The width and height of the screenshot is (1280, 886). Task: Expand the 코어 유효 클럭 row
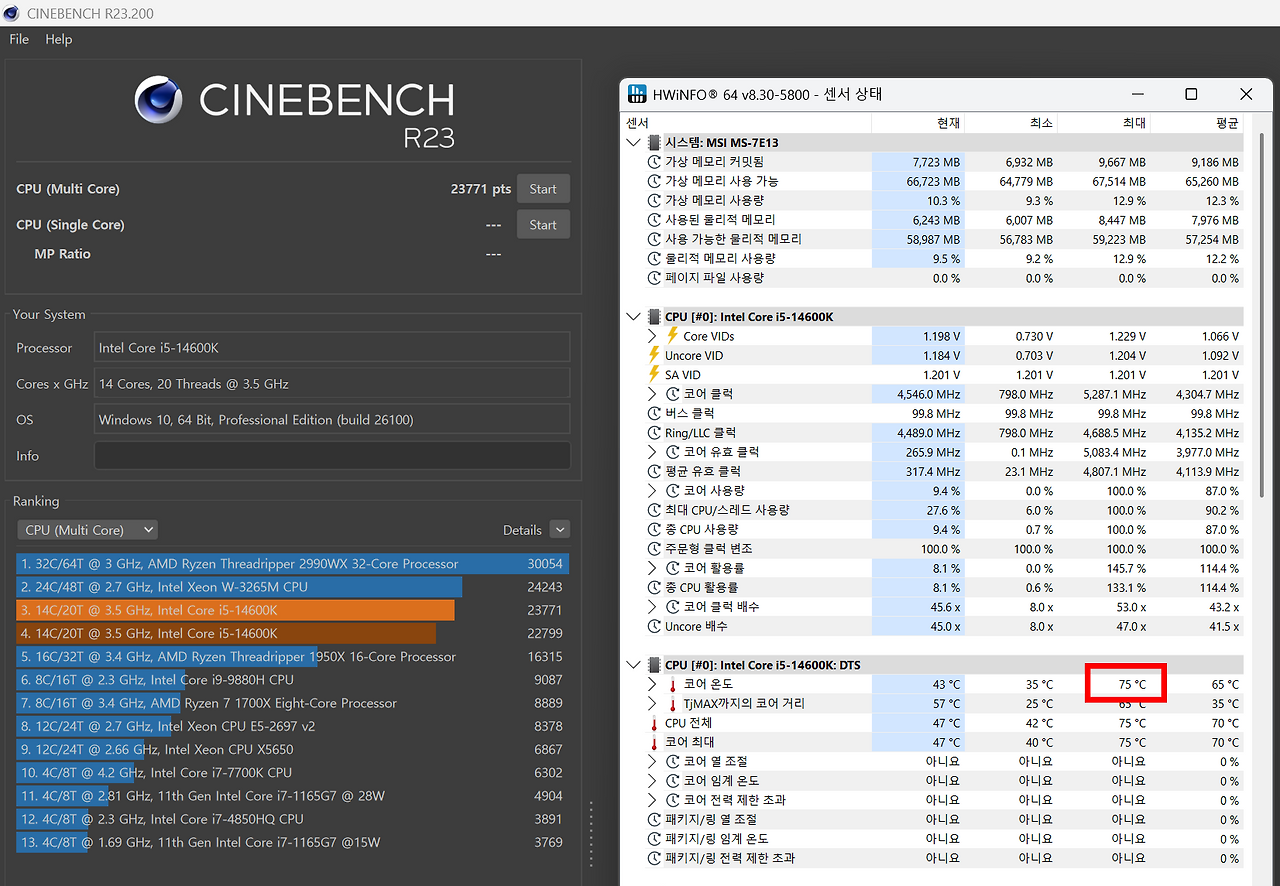click(x=653, y=452)
